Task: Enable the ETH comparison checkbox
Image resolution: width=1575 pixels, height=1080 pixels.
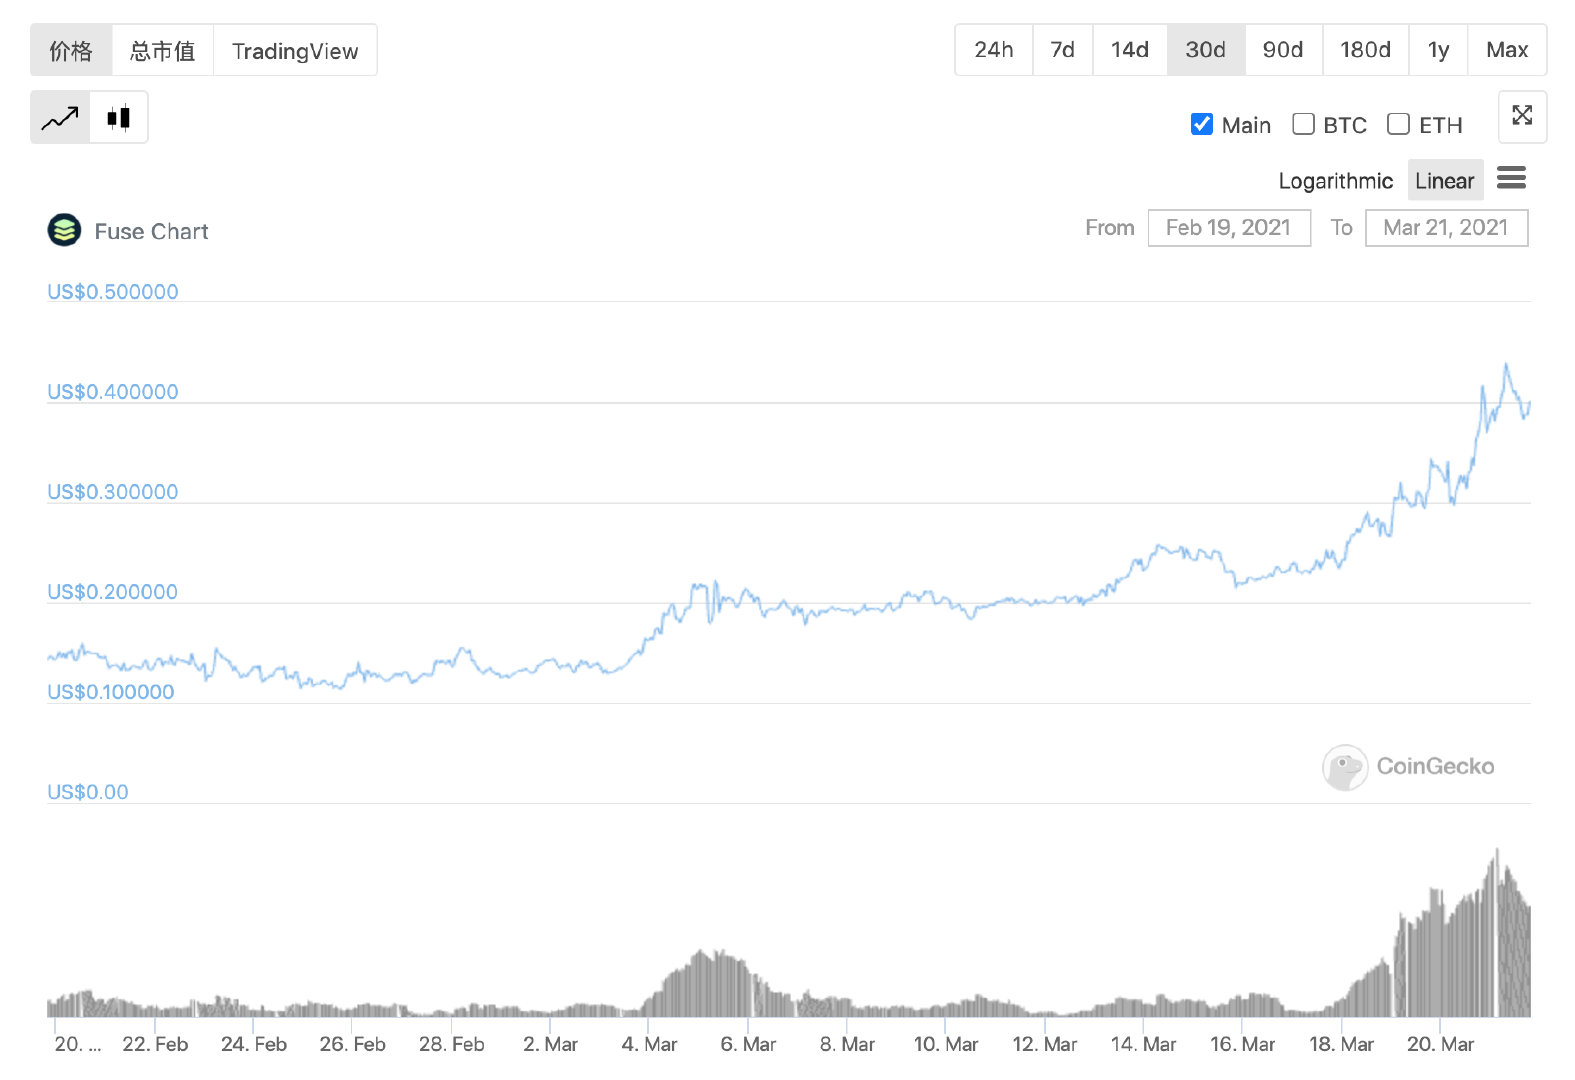Action: [1398, 124]
